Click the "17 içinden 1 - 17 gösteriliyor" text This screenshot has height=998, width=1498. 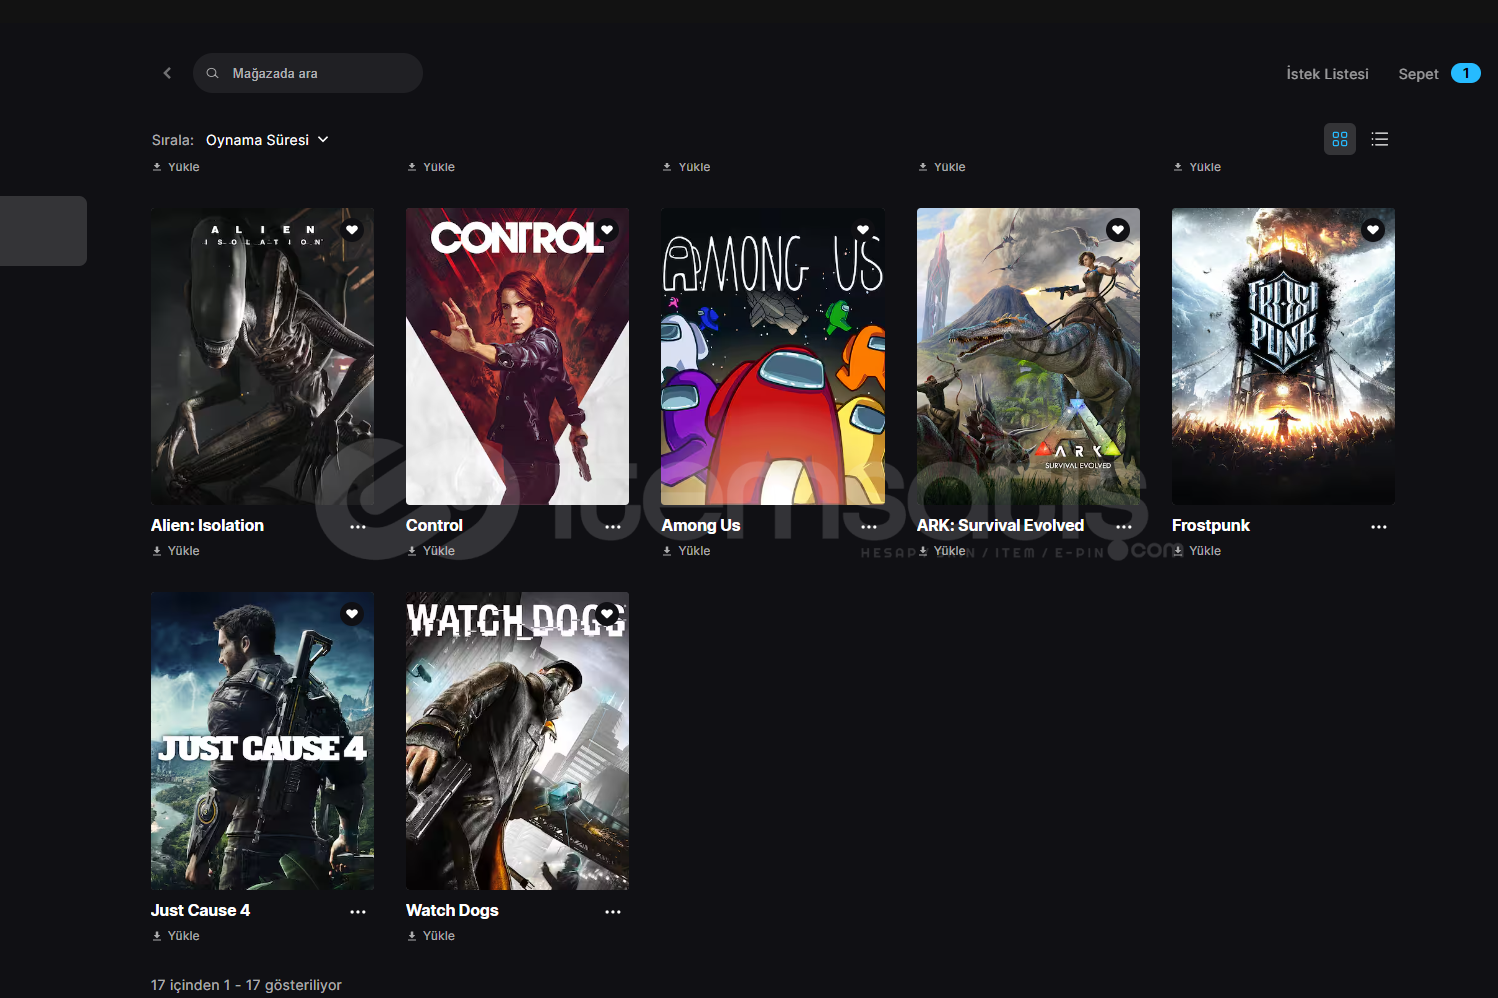pos(246,985)
